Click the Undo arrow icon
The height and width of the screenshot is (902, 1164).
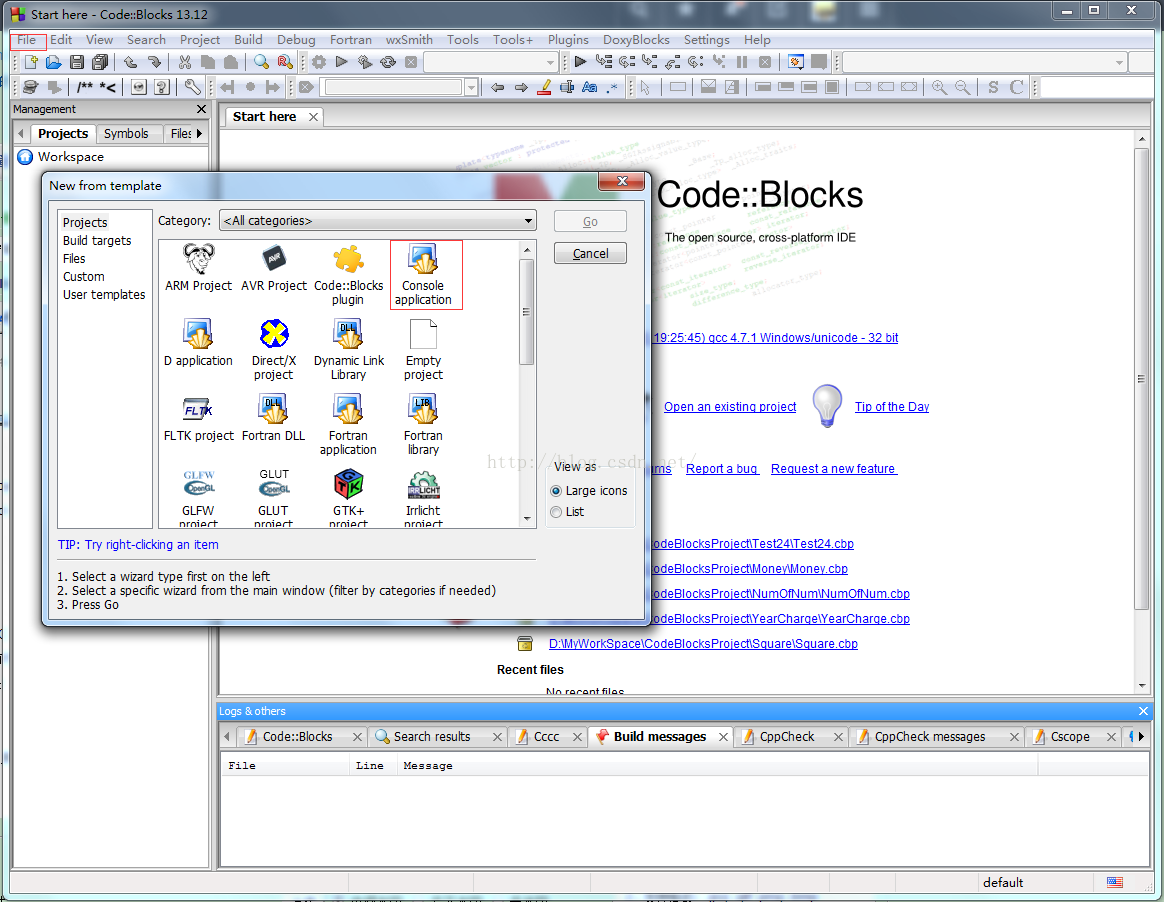[131, 62]
